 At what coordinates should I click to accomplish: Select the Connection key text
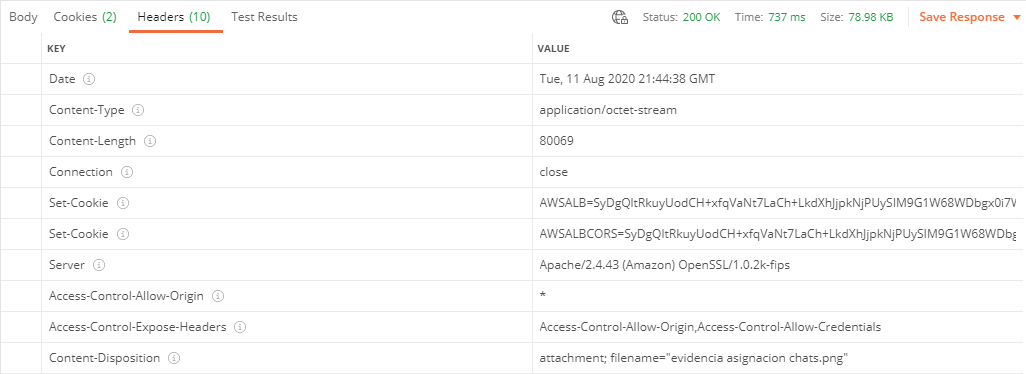(x=81, y=172)
